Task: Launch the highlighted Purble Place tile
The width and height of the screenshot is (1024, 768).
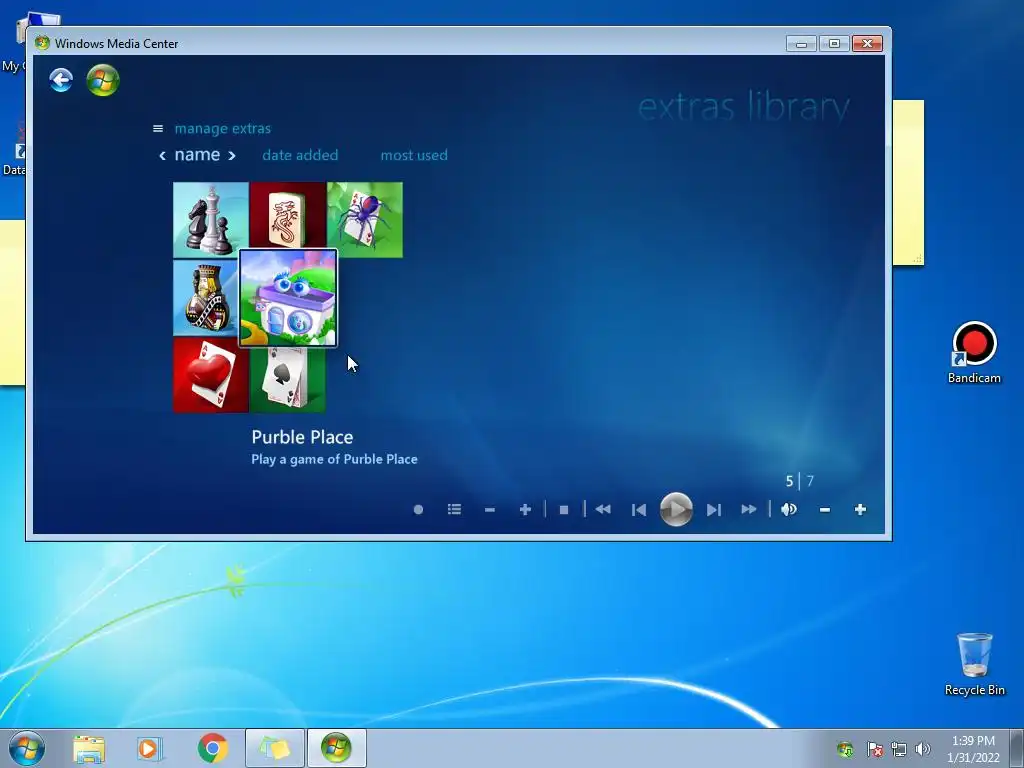Action: point(288,298)
